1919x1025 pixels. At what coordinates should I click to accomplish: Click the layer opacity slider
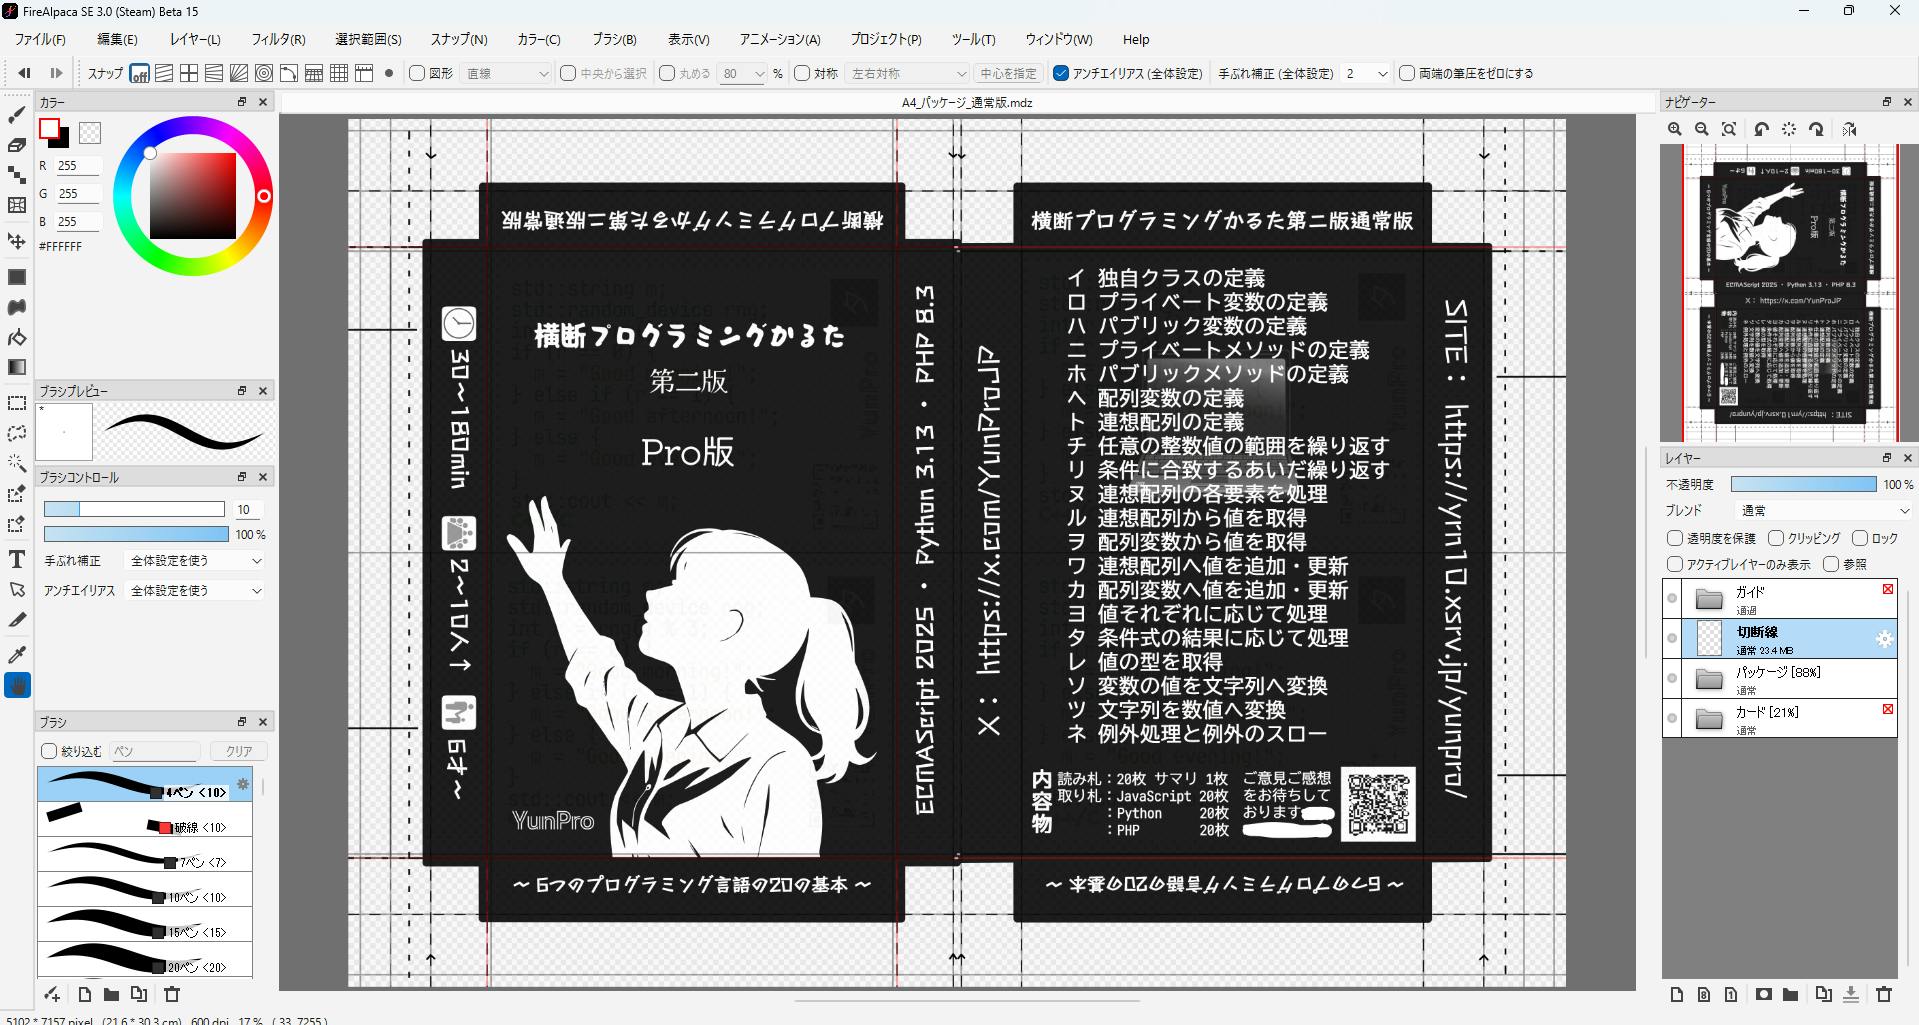(x=1803, y=484)
